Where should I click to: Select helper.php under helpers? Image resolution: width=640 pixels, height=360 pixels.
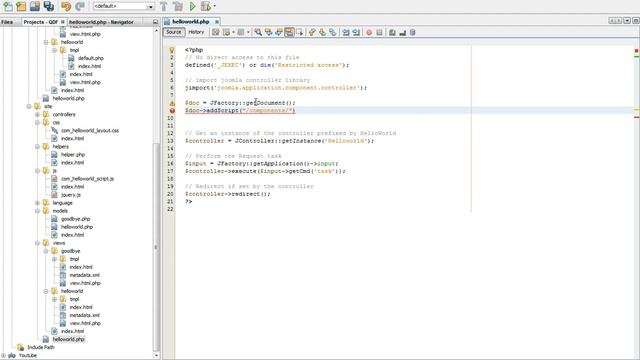[73, 155]
